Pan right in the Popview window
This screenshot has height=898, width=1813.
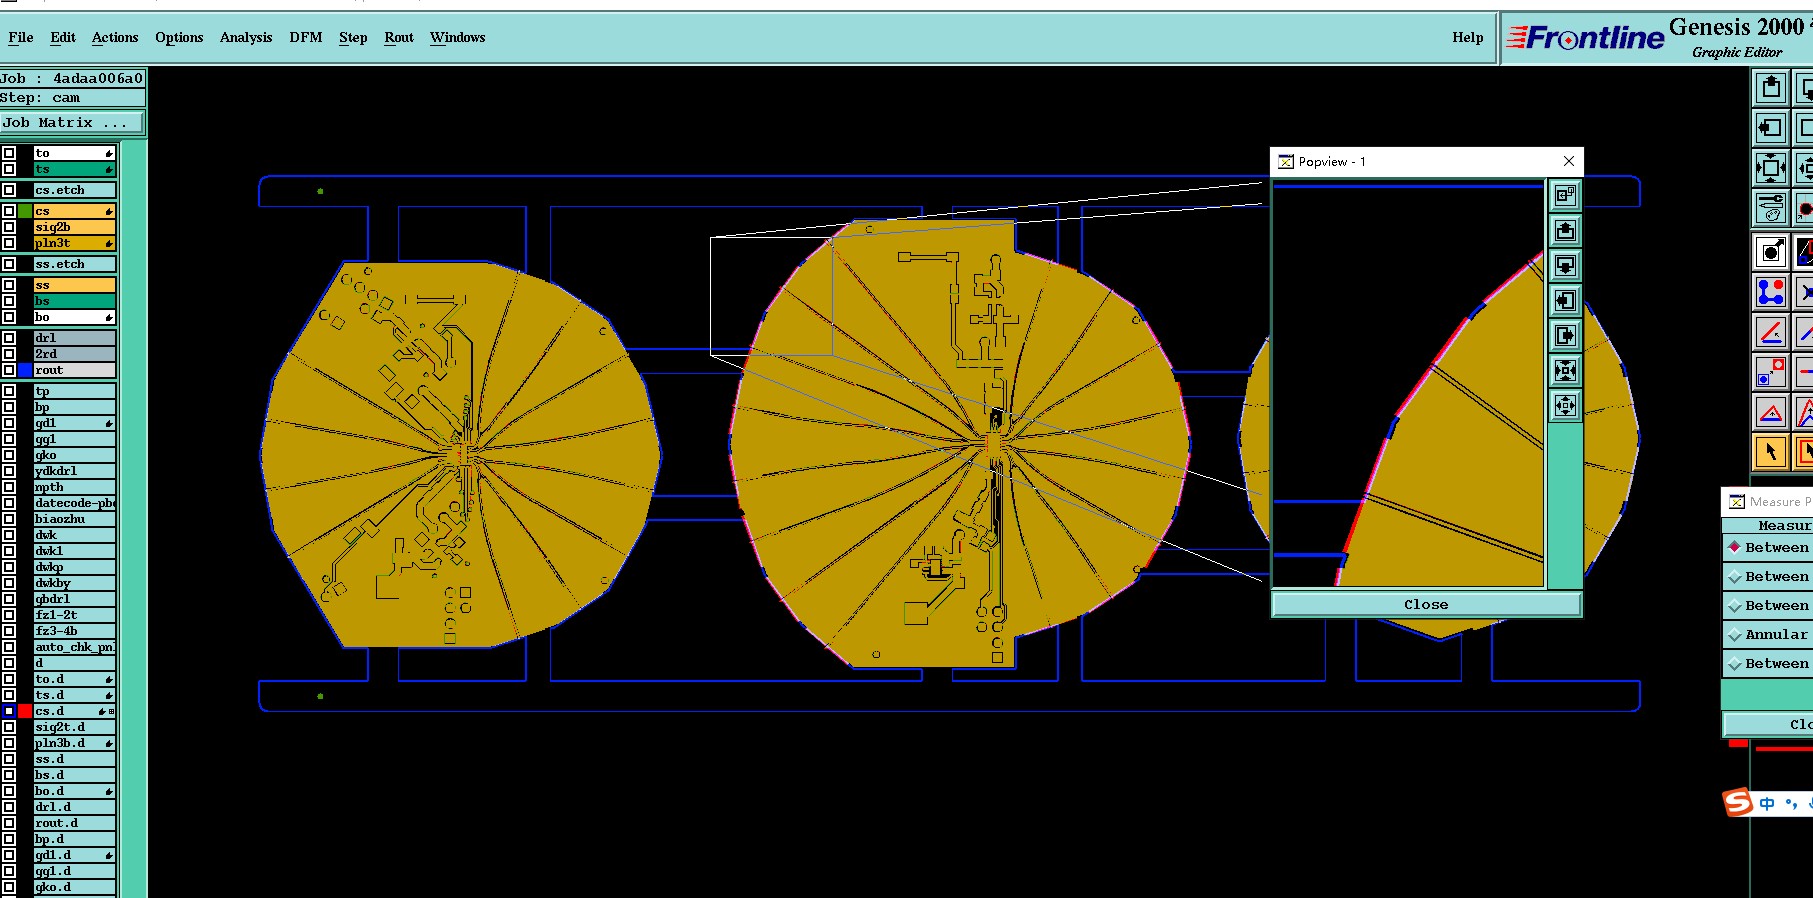tap(1565, 336)
